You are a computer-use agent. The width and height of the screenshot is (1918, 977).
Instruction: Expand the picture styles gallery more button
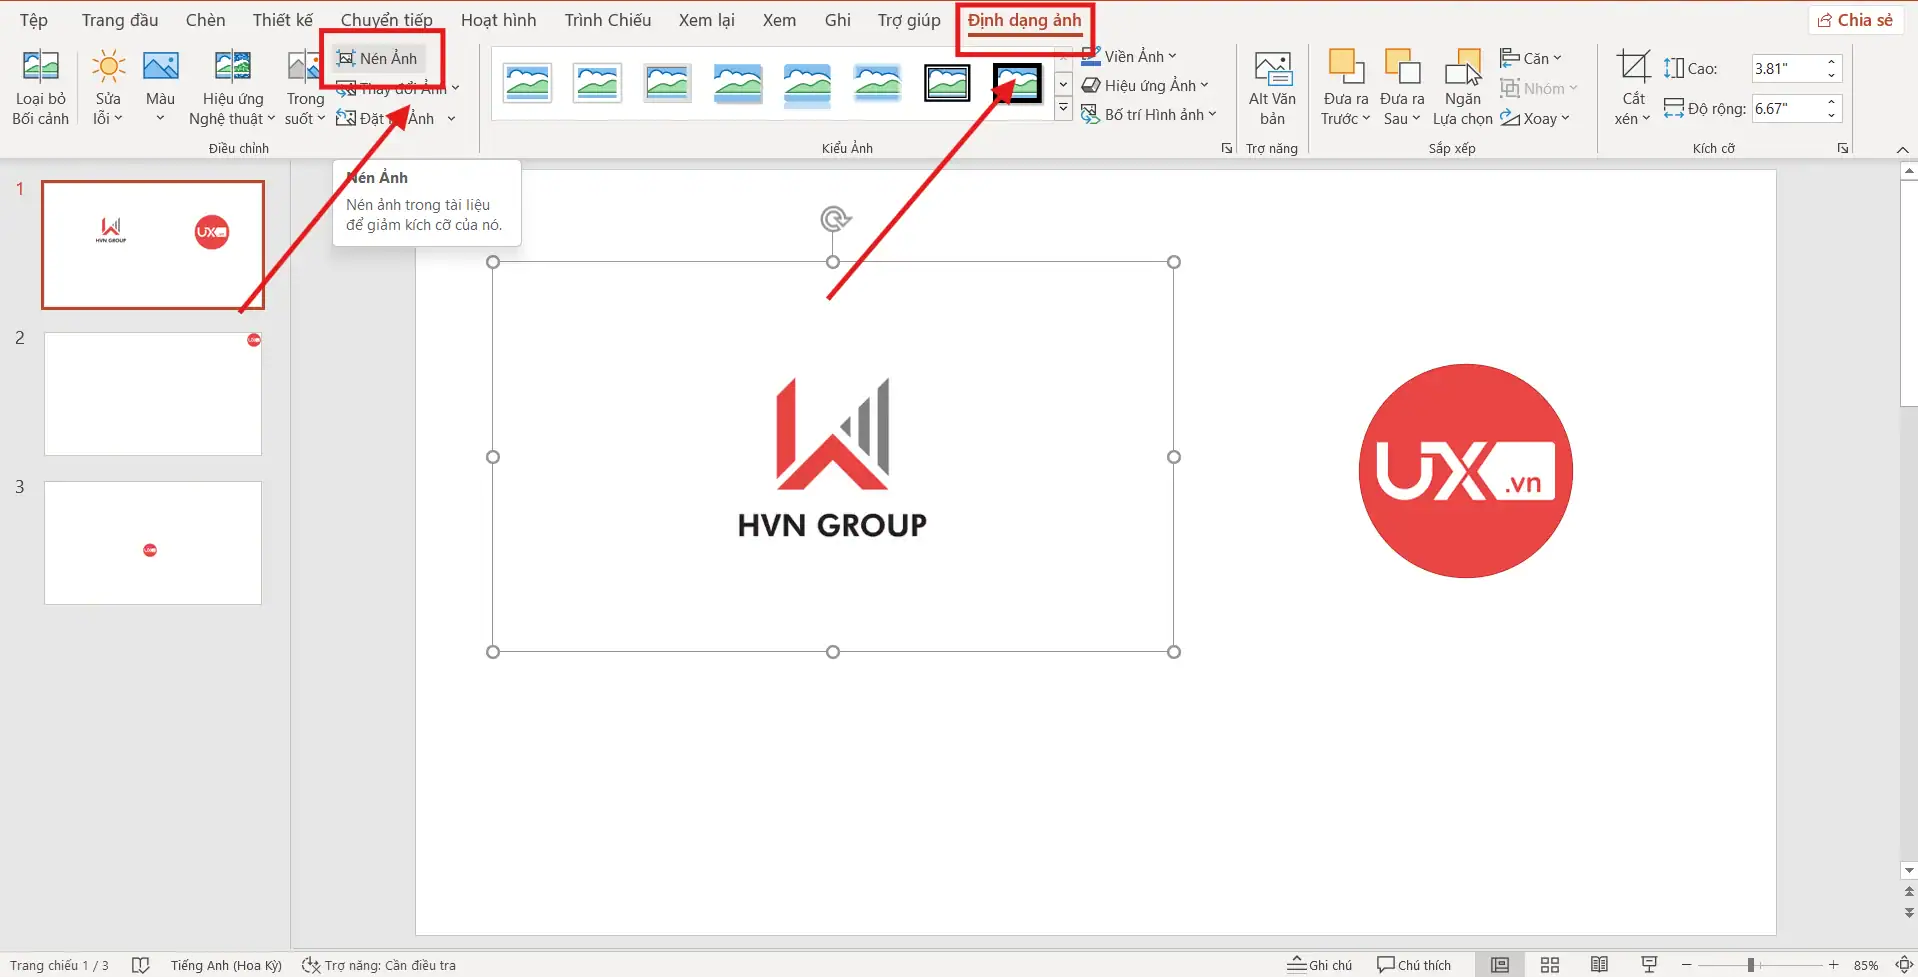[1063, 107]
